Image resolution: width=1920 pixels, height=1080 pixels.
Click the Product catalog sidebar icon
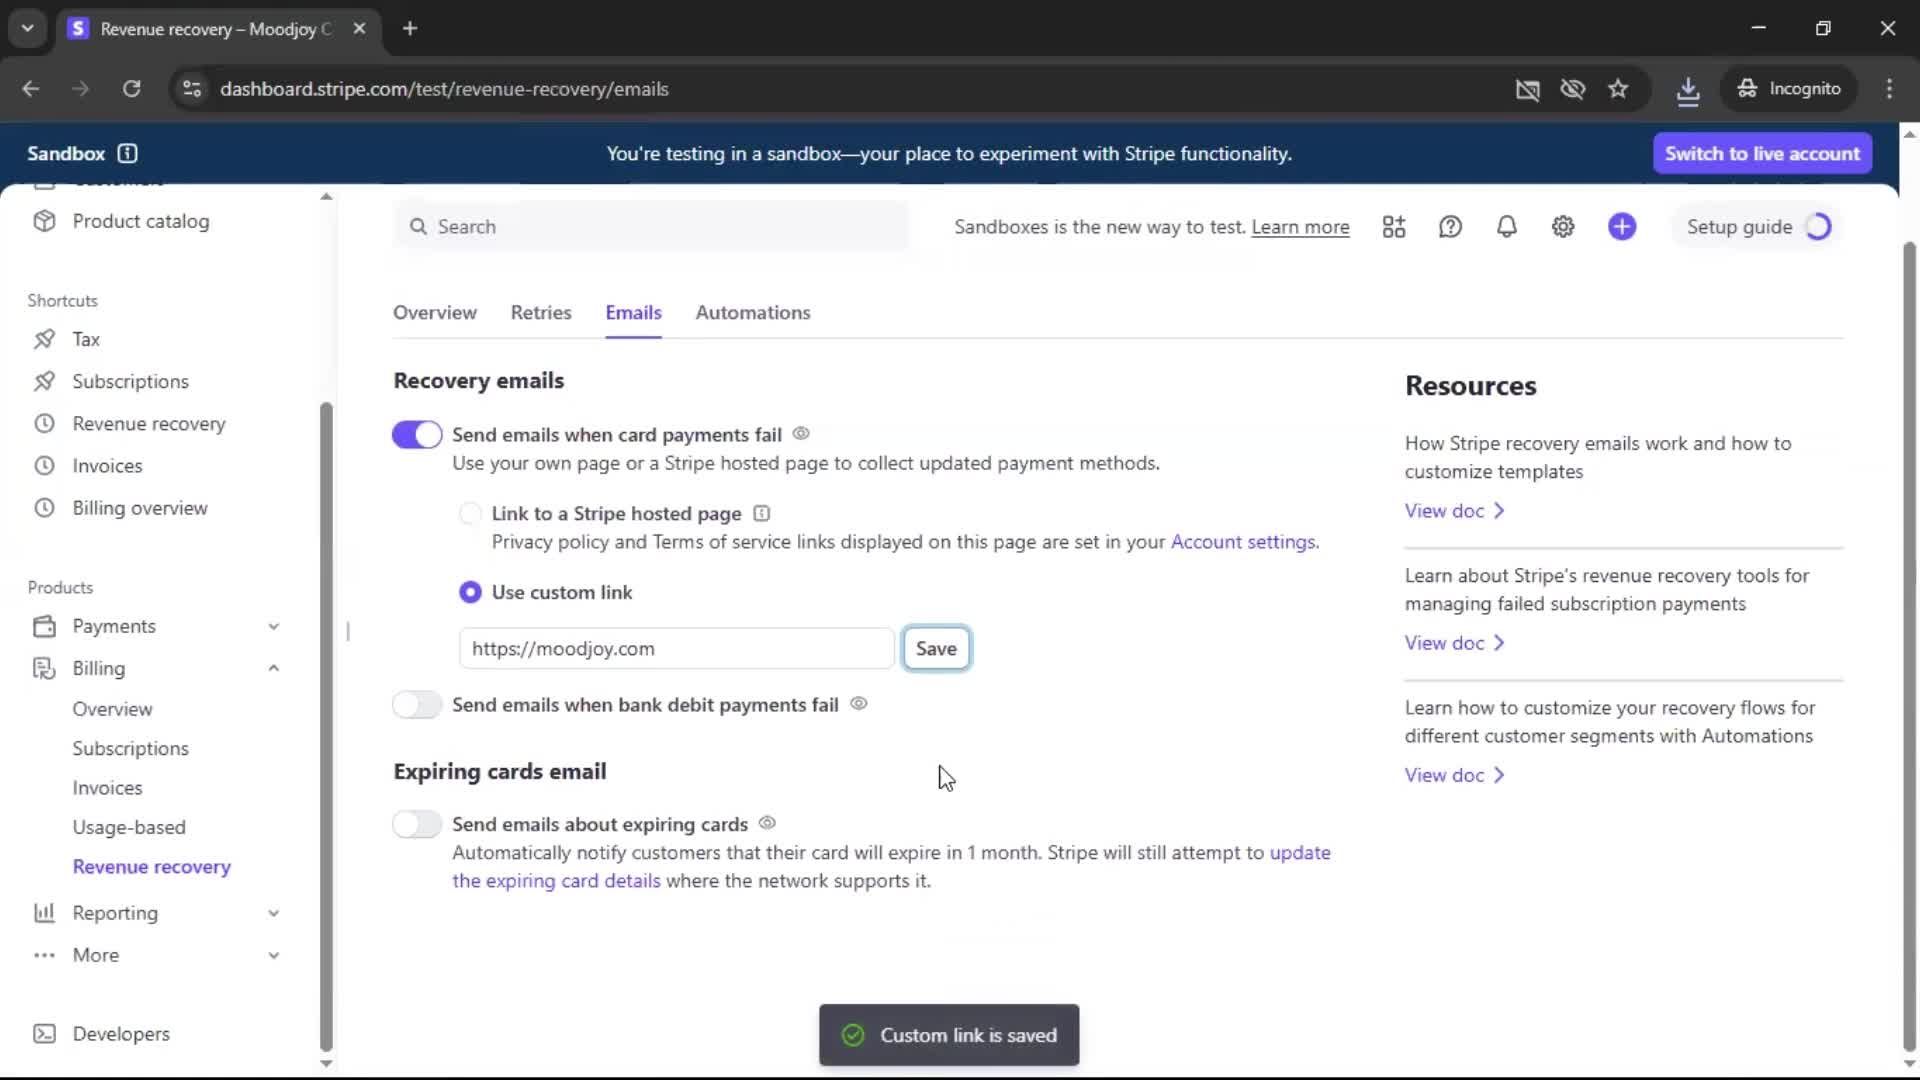pos(44,221)
